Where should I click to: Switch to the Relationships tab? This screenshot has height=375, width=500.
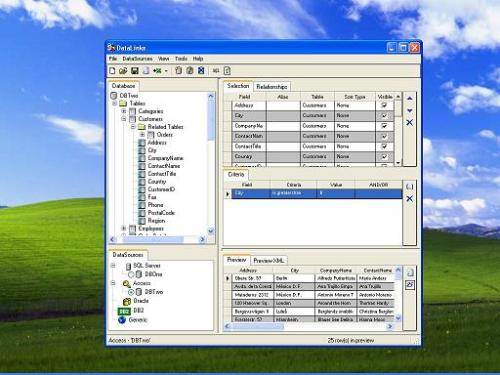point(272,87)
